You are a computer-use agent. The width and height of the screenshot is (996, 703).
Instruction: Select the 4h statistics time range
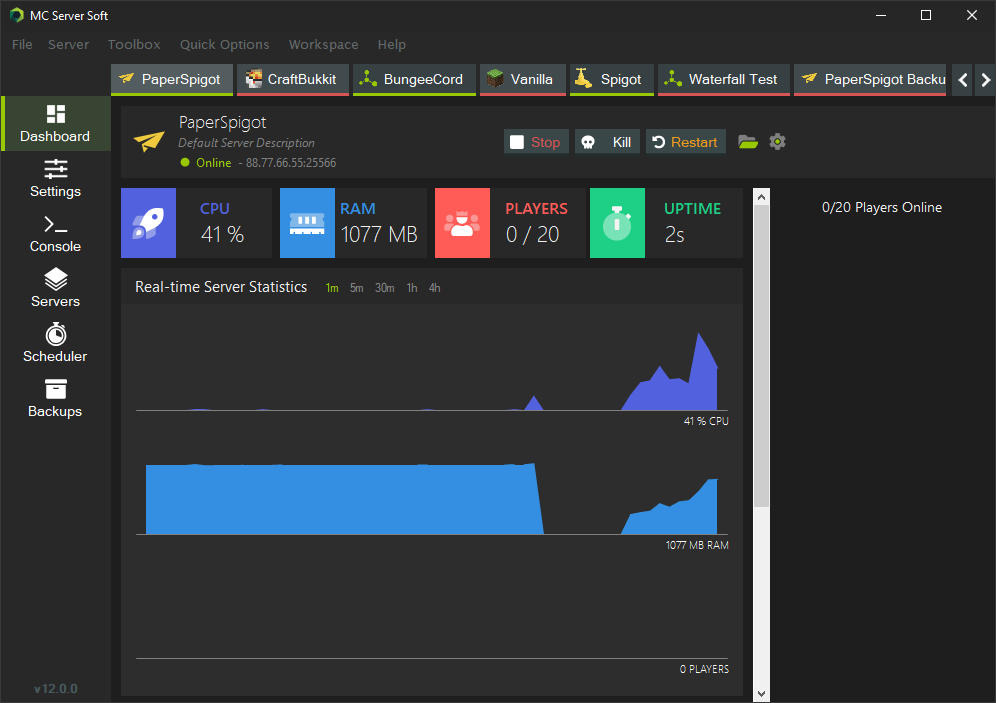click(434, 288)
